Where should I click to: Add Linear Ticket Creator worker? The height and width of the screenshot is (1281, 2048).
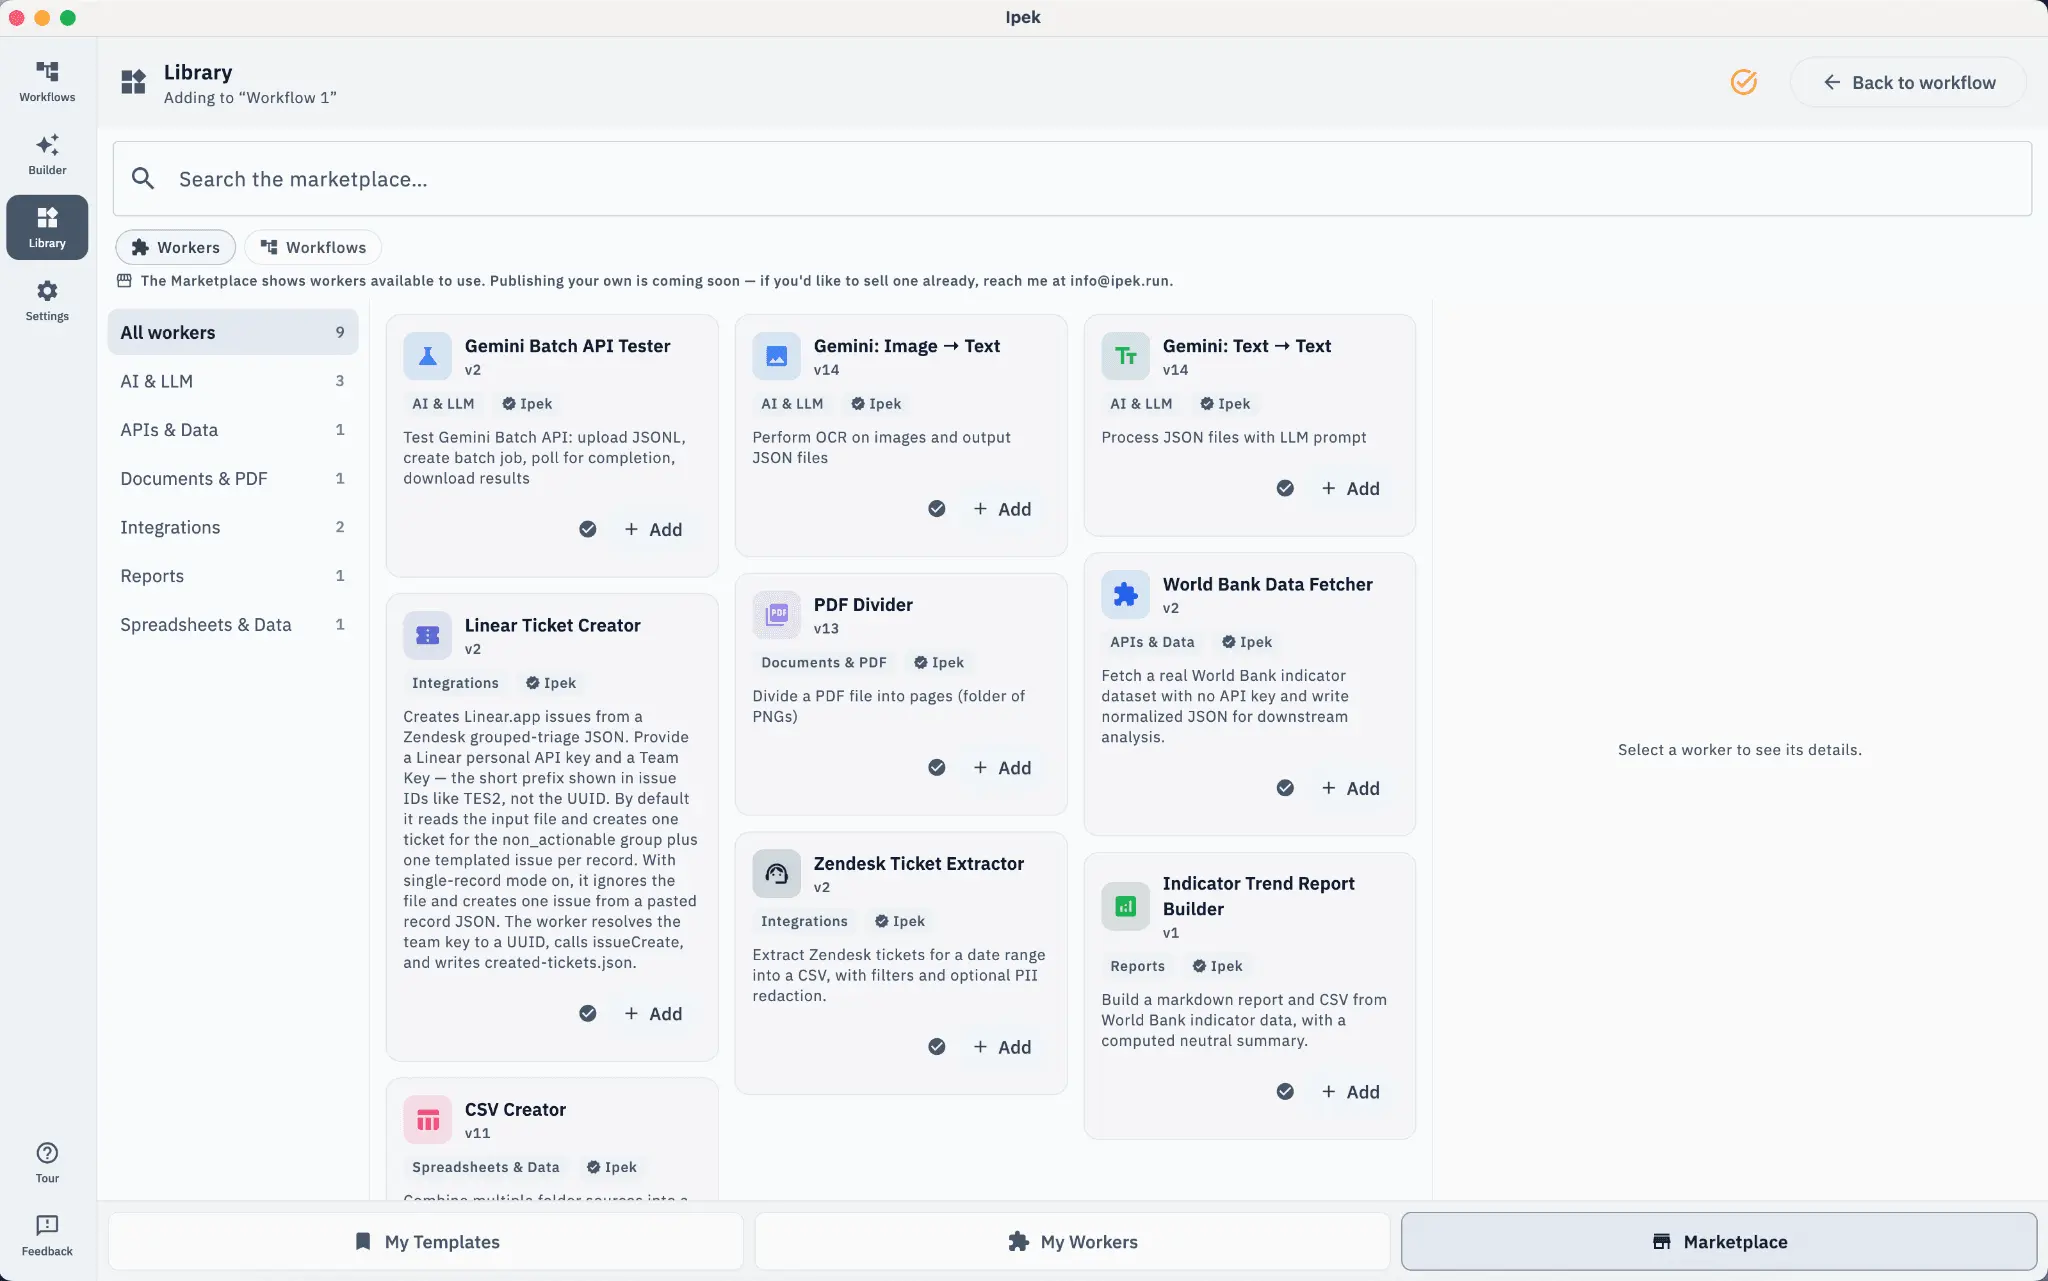point(653,1013)
